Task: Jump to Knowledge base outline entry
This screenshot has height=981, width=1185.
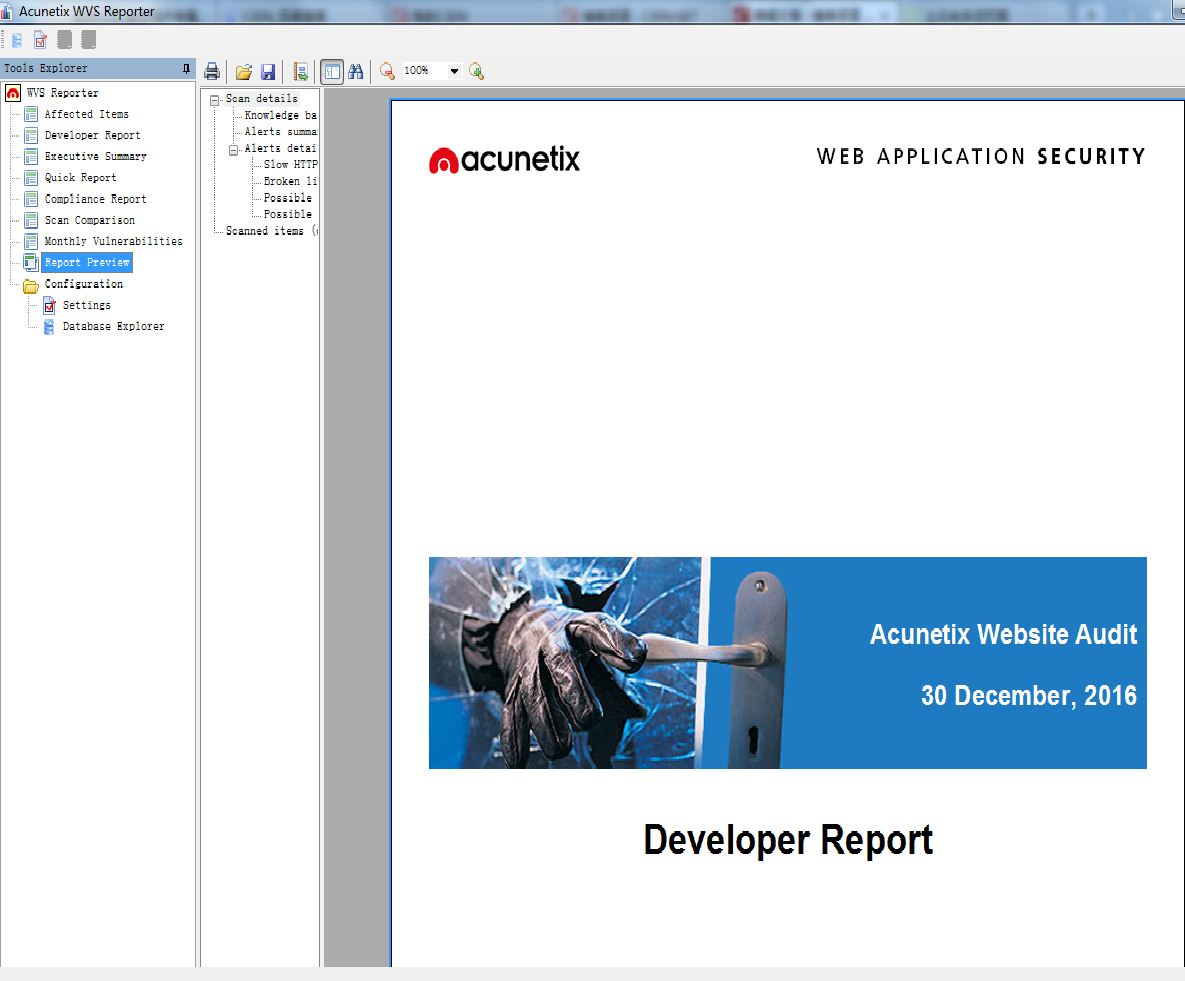Action: 280,116
